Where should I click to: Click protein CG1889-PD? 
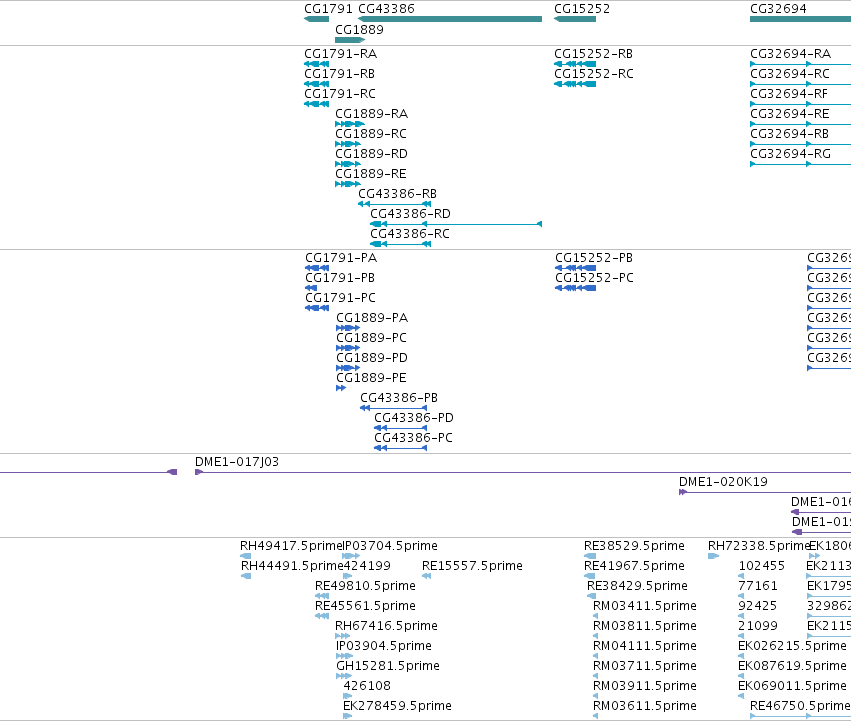click(x=372, y=358)
